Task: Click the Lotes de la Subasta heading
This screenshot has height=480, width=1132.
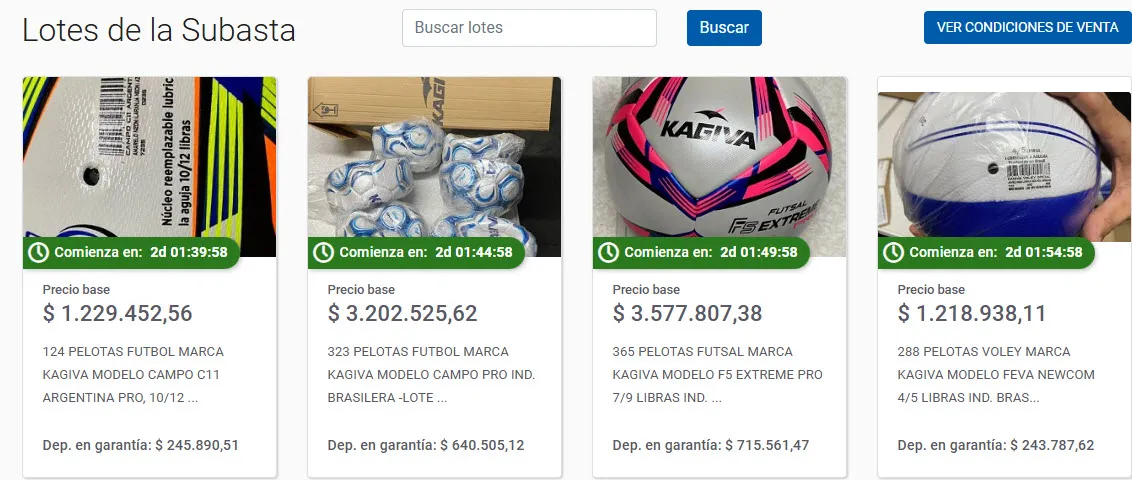Action: click(x=159, y=30)
